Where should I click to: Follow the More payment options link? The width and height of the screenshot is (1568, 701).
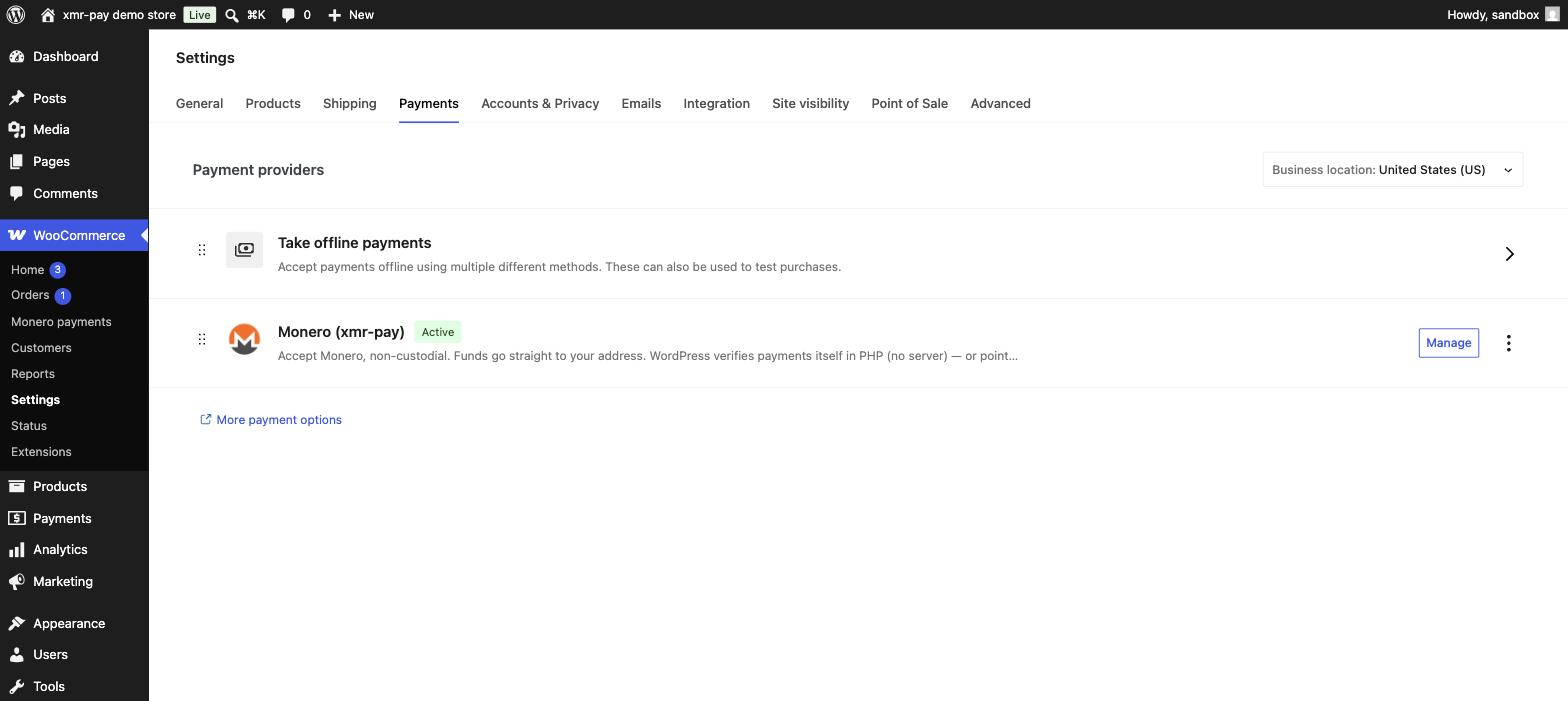[271, 420]
